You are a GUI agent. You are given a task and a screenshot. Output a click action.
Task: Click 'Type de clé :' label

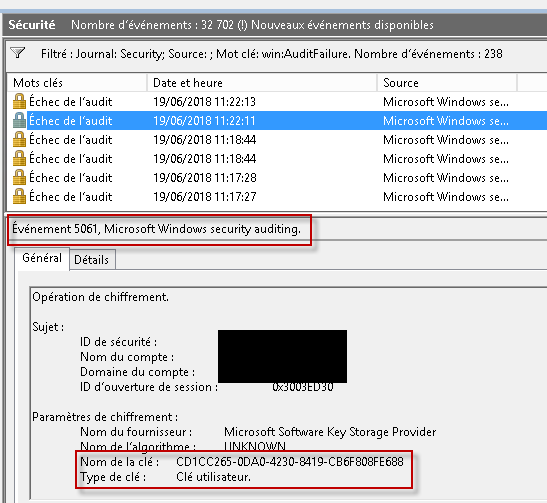(113, 477)
